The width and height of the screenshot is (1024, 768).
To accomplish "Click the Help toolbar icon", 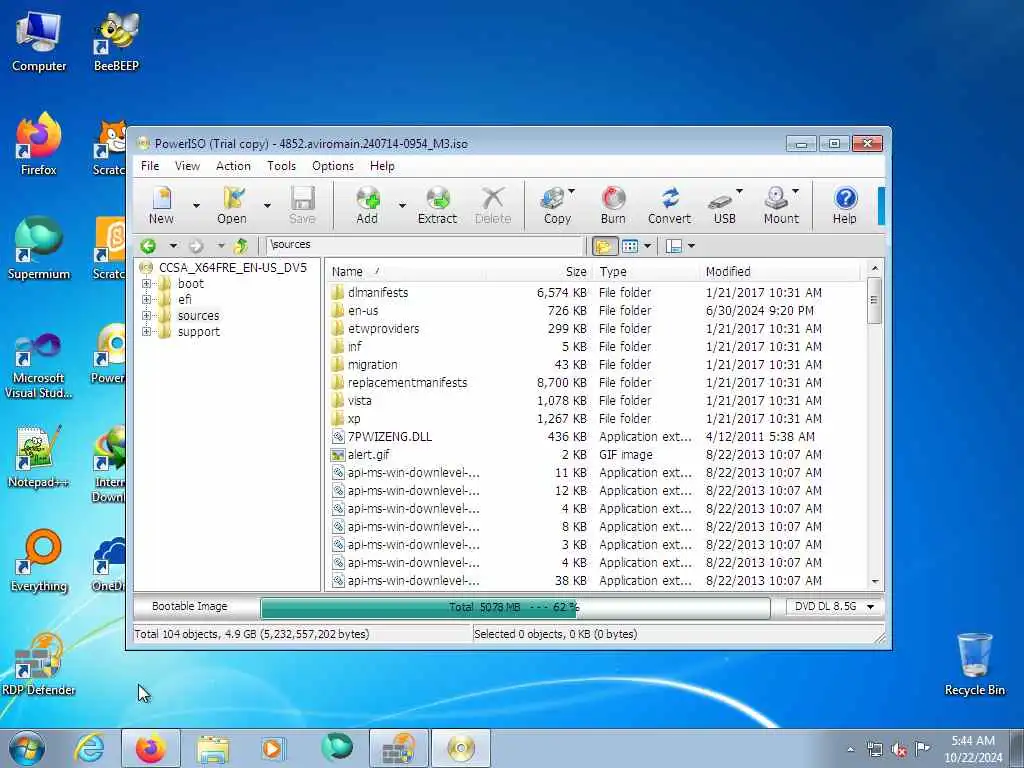I will point(844,204).
